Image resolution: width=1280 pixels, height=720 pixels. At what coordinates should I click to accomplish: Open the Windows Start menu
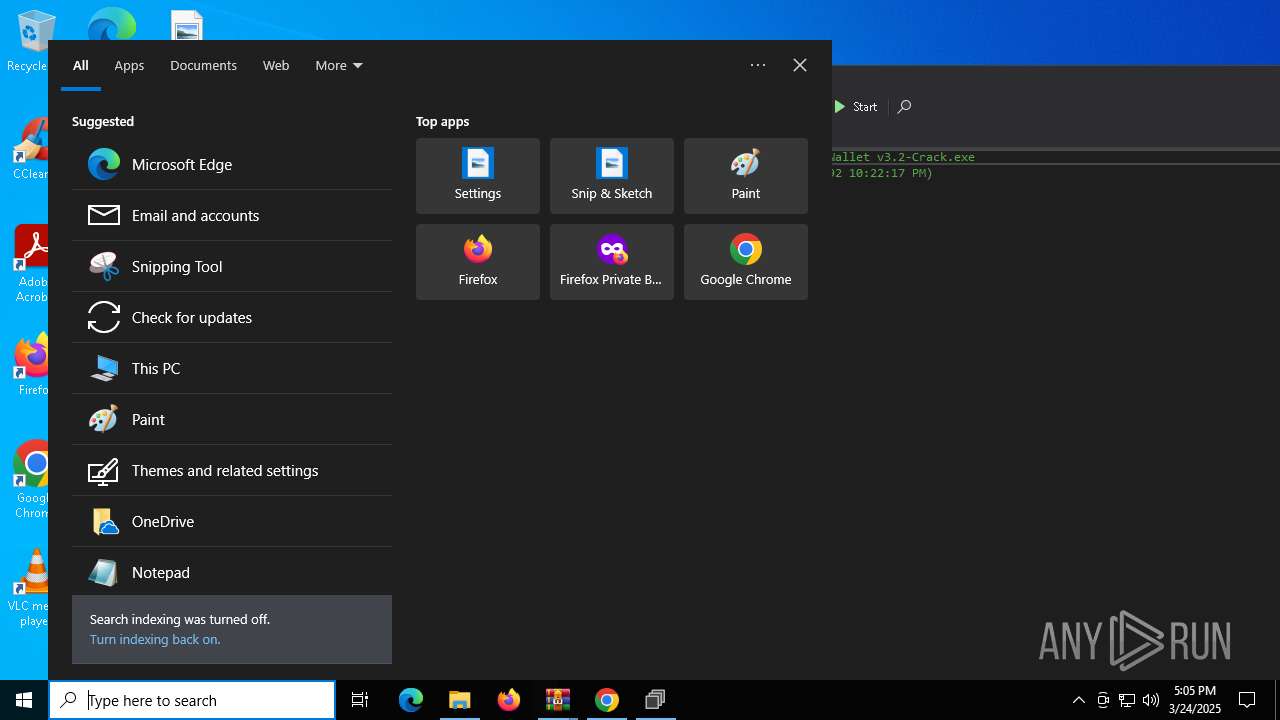(x=24, y=700)
